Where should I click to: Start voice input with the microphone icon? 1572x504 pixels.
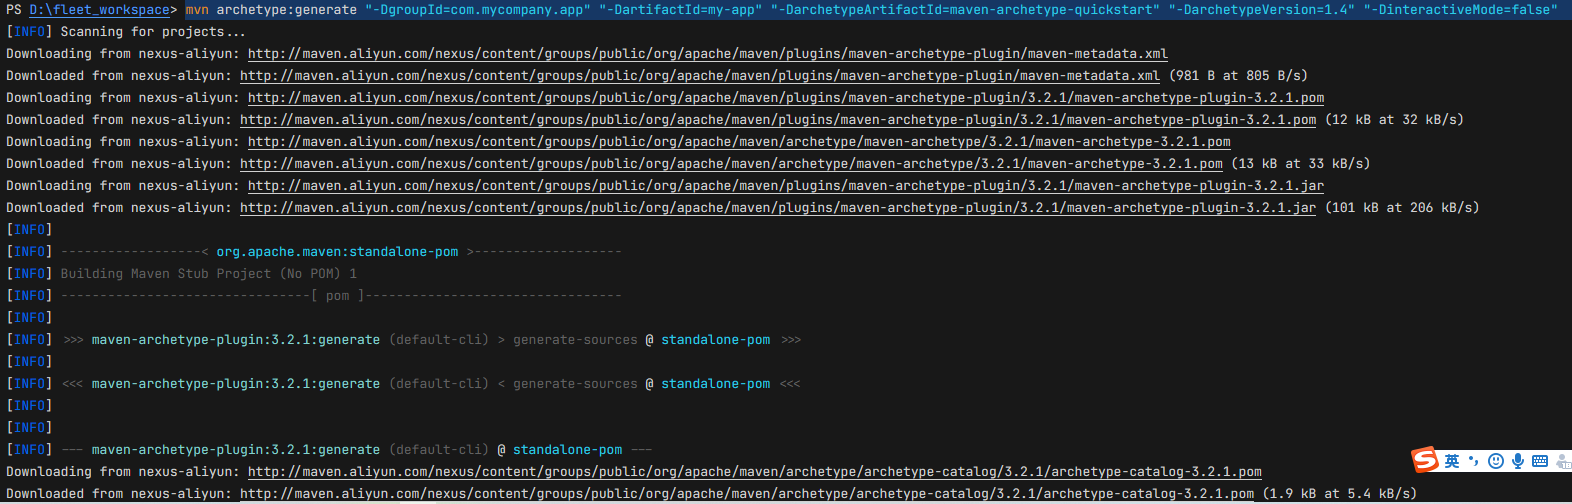1518,461
